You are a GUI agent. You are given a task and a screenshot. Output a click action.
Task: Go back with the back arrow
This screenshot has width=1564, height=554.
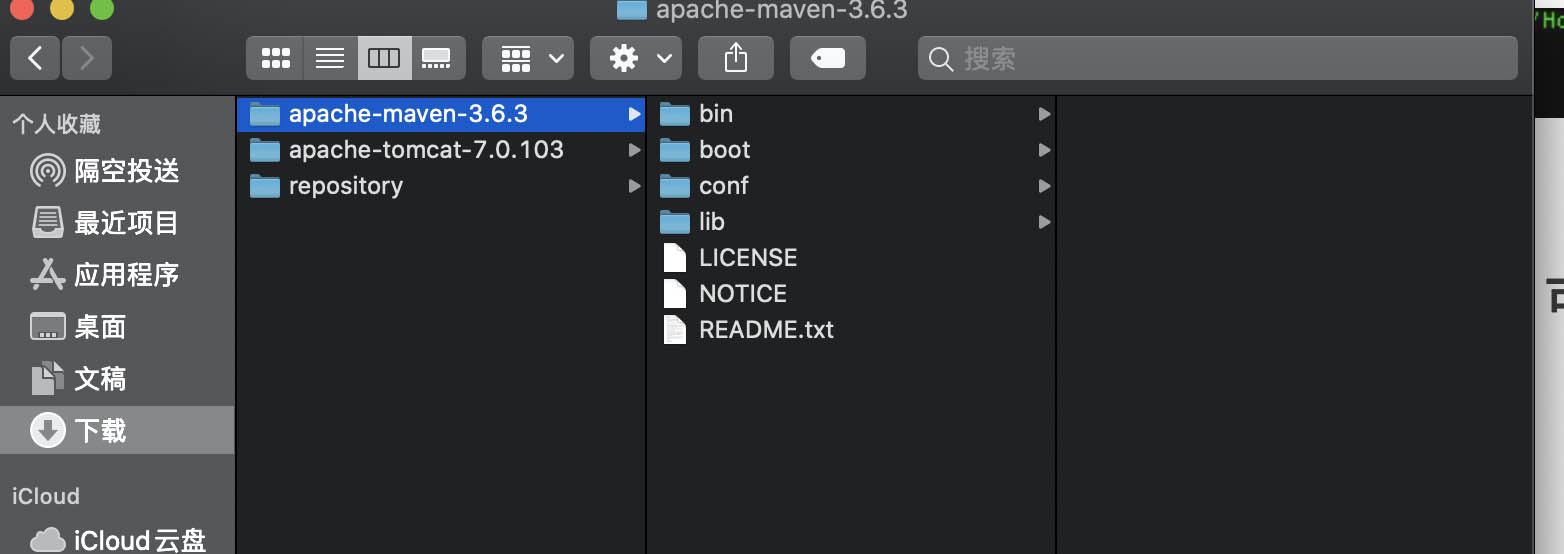coord(36,59)
